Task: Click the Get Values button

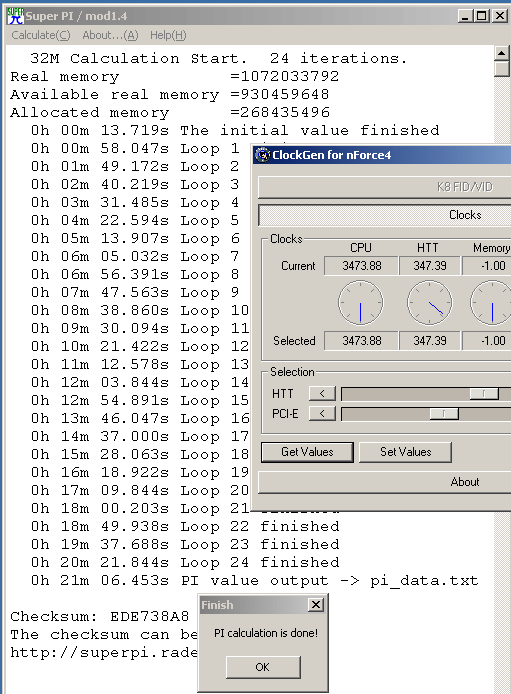Action: coord(307,452)
